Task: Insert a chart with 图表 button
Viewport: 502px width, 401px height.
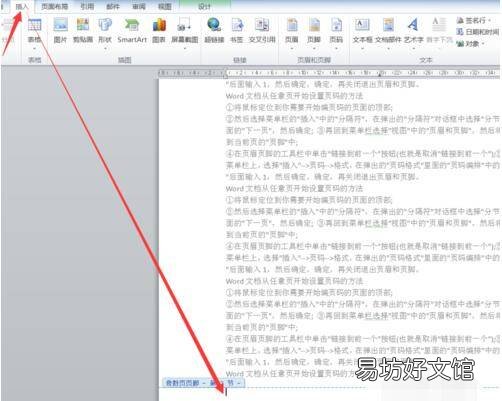Action: point(159,32)
